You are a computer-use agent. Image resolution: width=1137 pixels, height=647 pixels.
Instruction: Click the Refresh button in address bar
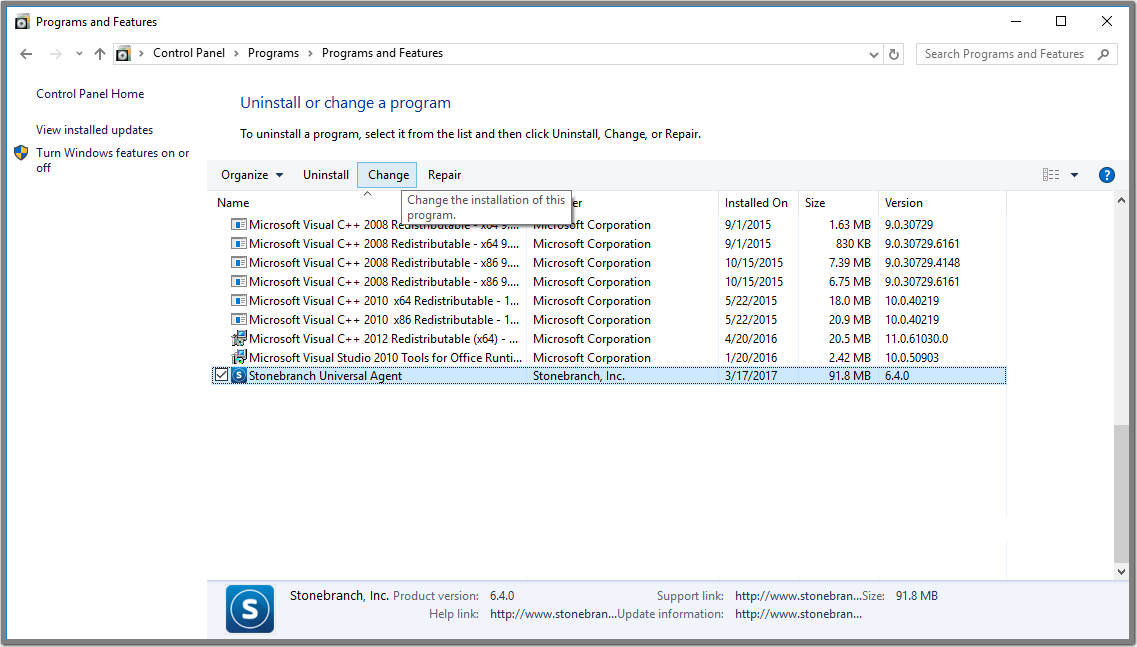[x=894, y=54]
